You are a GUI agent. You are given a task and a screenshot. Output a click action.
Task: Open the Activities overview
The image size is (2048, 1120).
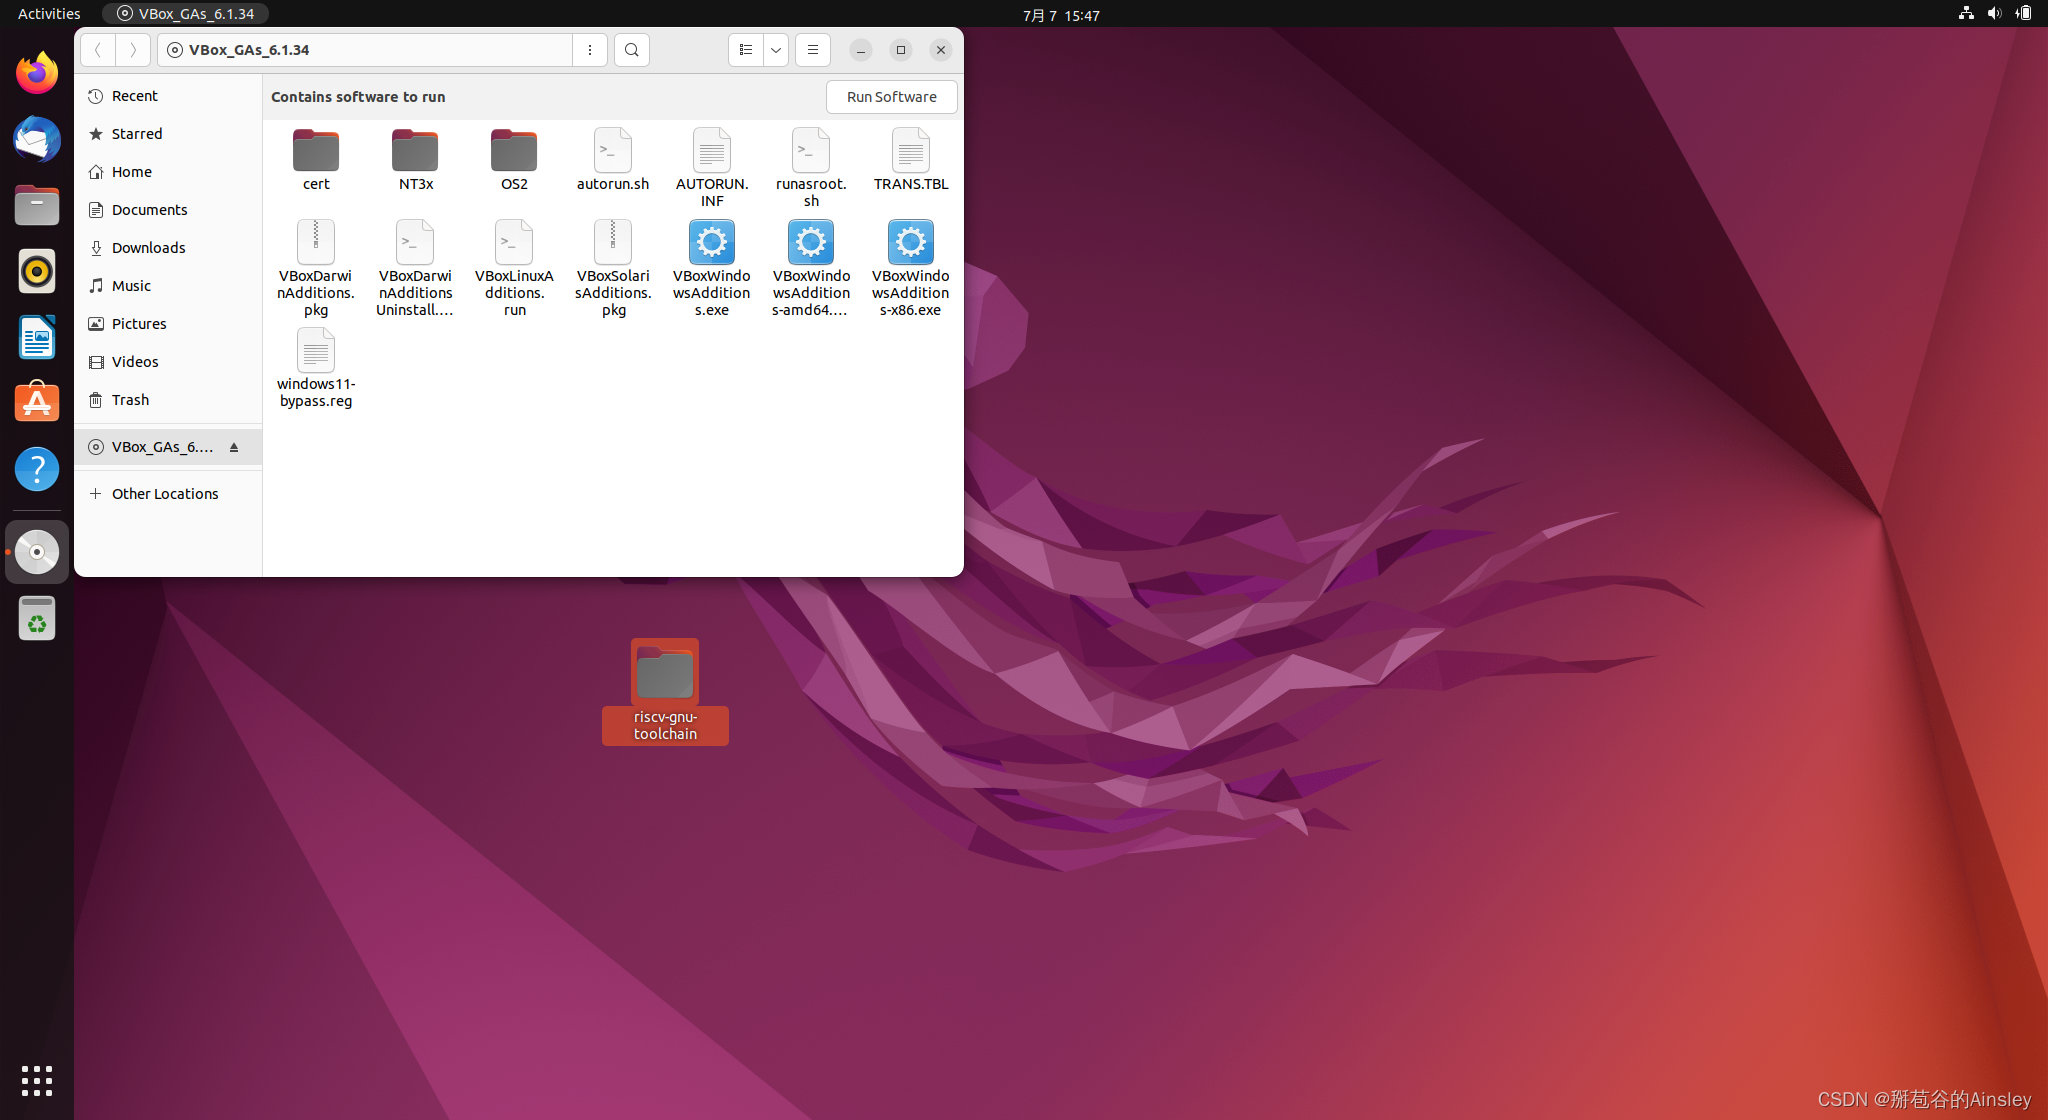pyautogui.click(x=49, y=14)
